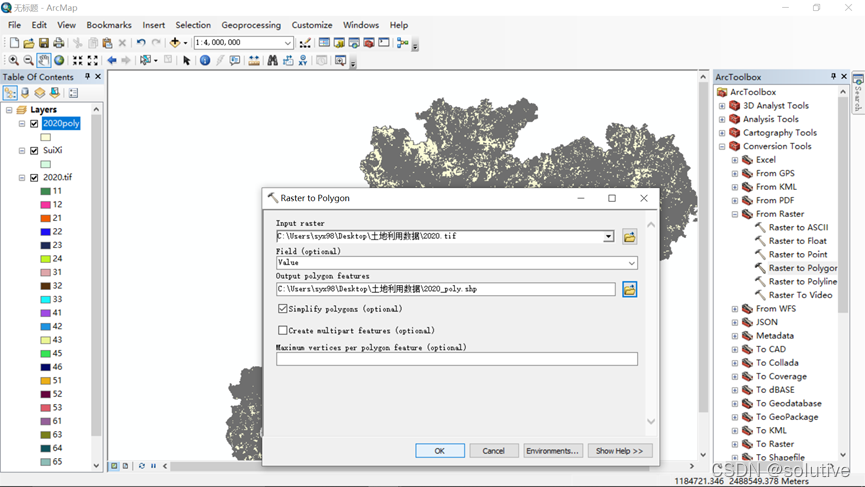This screenshot has width=865, height=487.
Task: Click the Full Extent globe icon
Action: pos(58,60)
